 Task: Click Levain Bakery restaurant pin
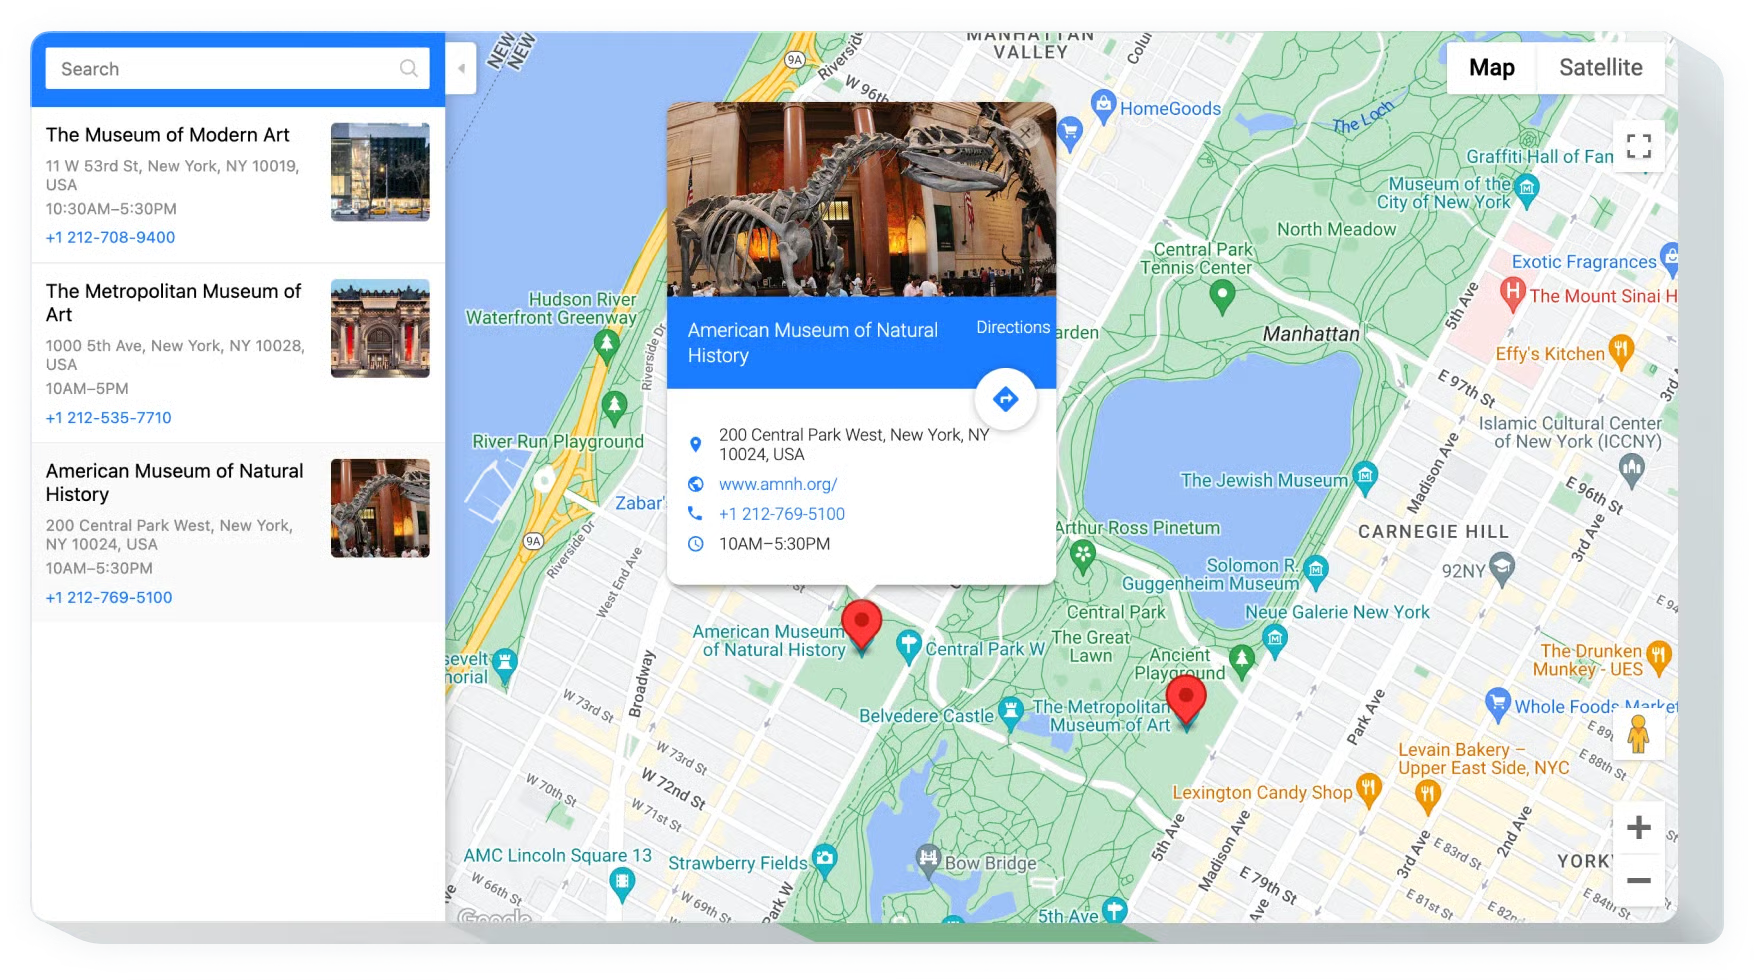tap(1428, 796)
